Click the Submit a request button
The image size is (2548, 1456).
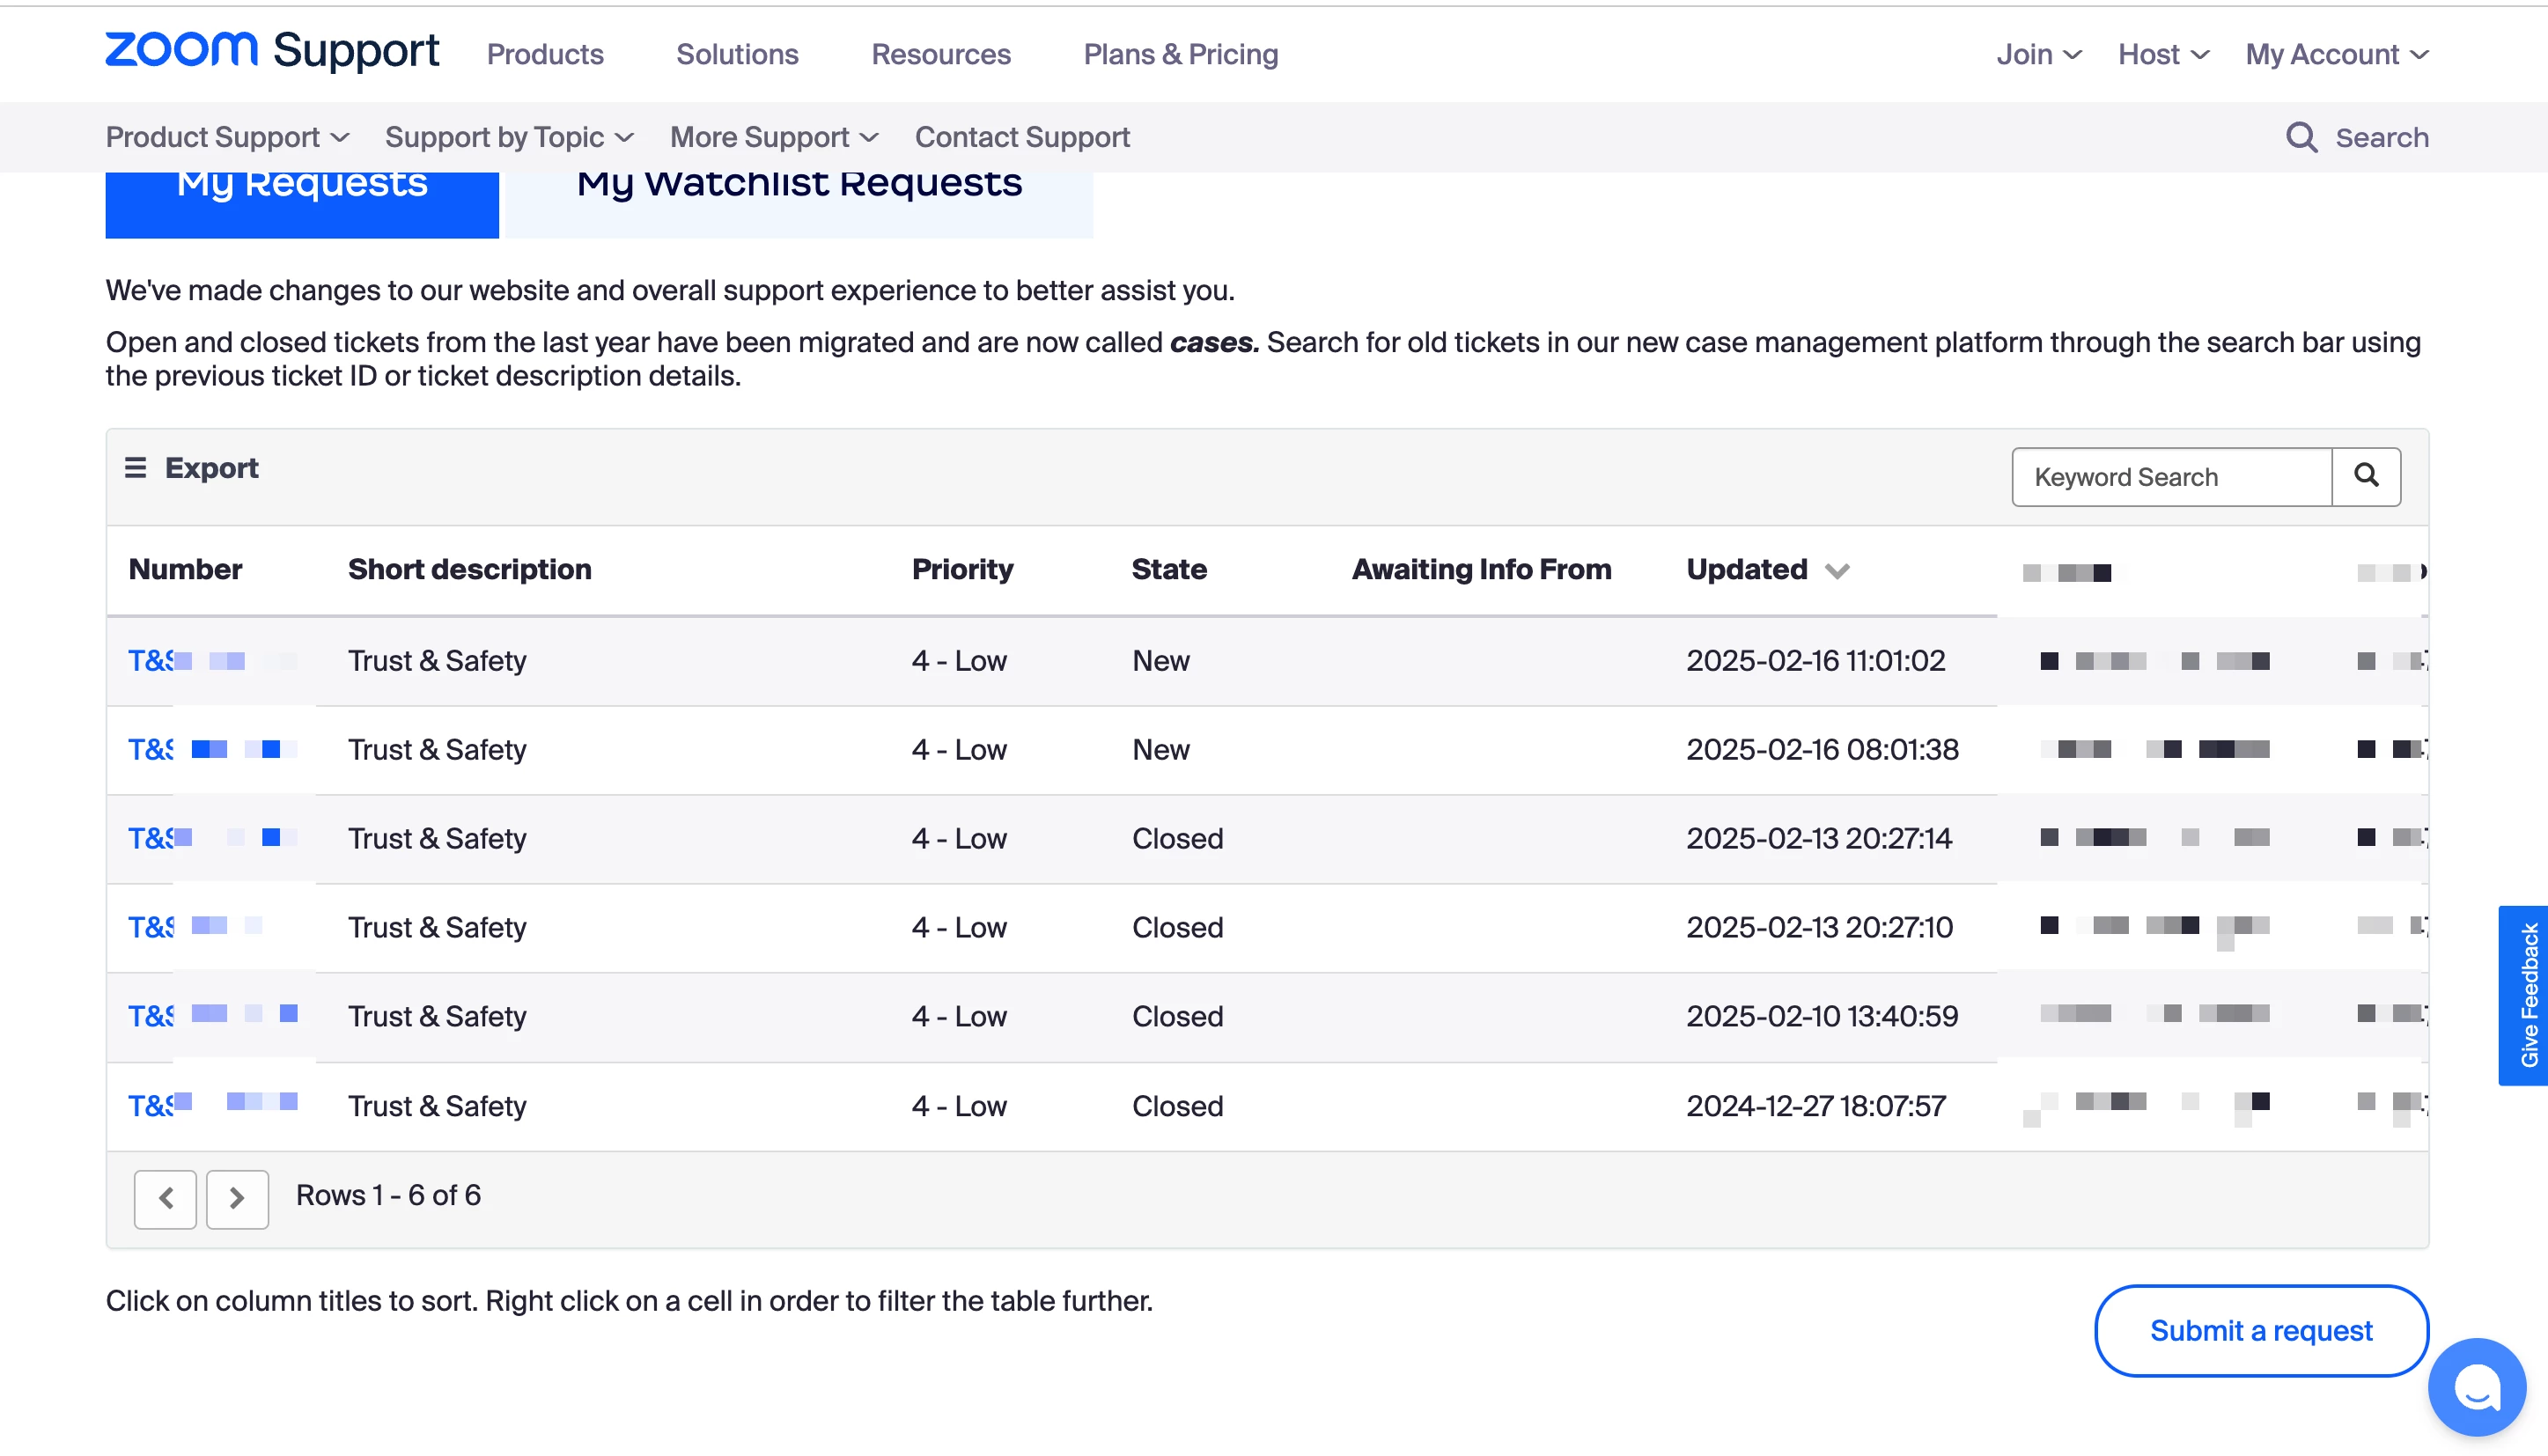coord(2260,1330)
